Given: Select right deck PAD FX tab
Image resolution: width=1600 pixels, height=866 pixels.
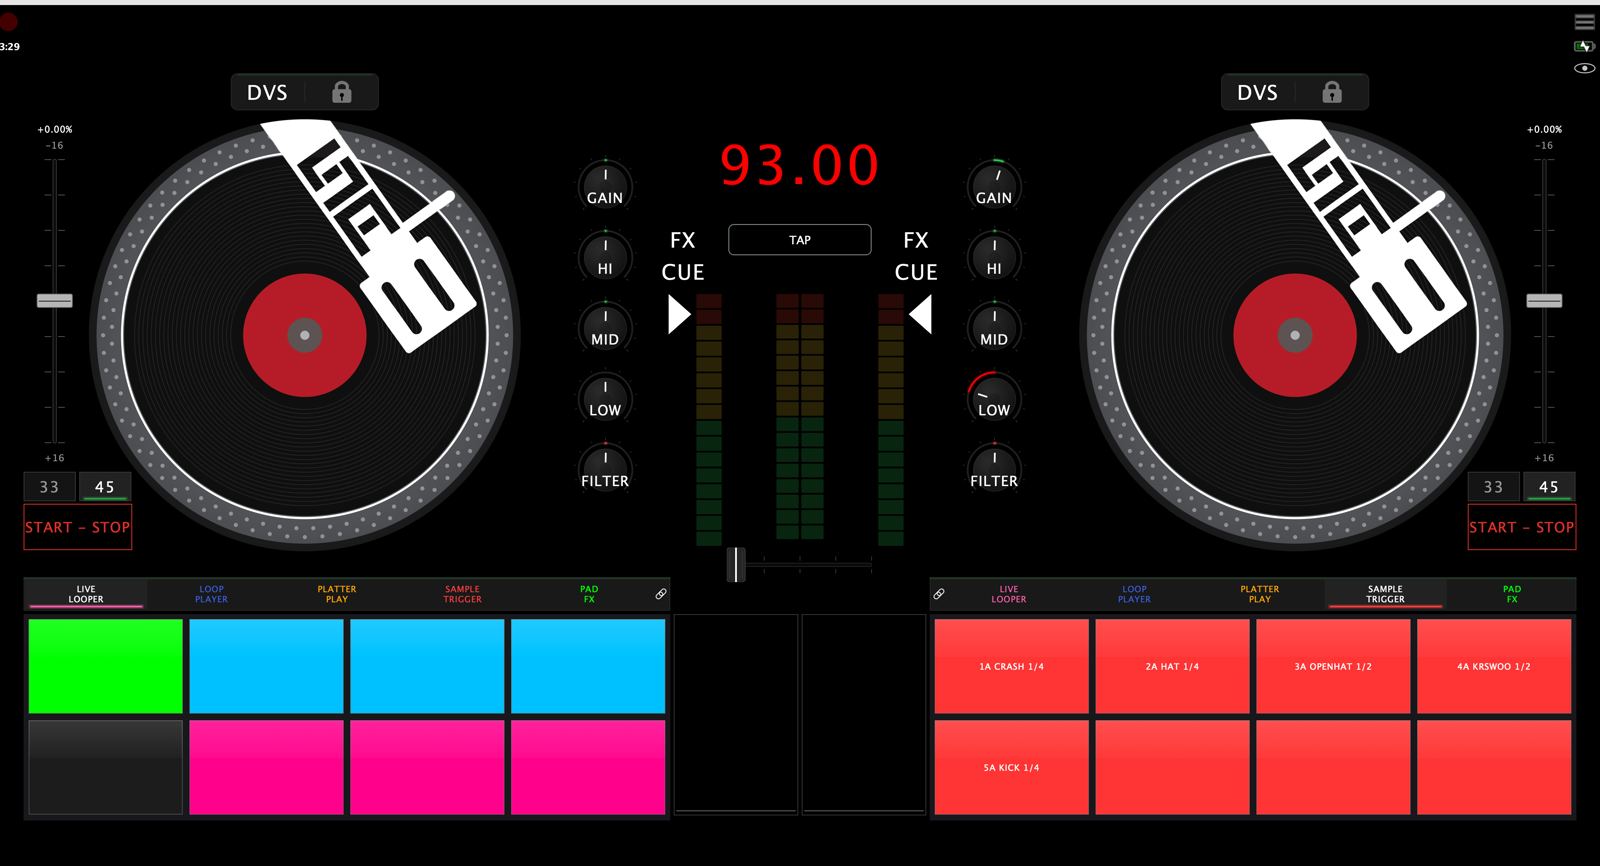Looking at the screenshot, I should [1512, 594].
